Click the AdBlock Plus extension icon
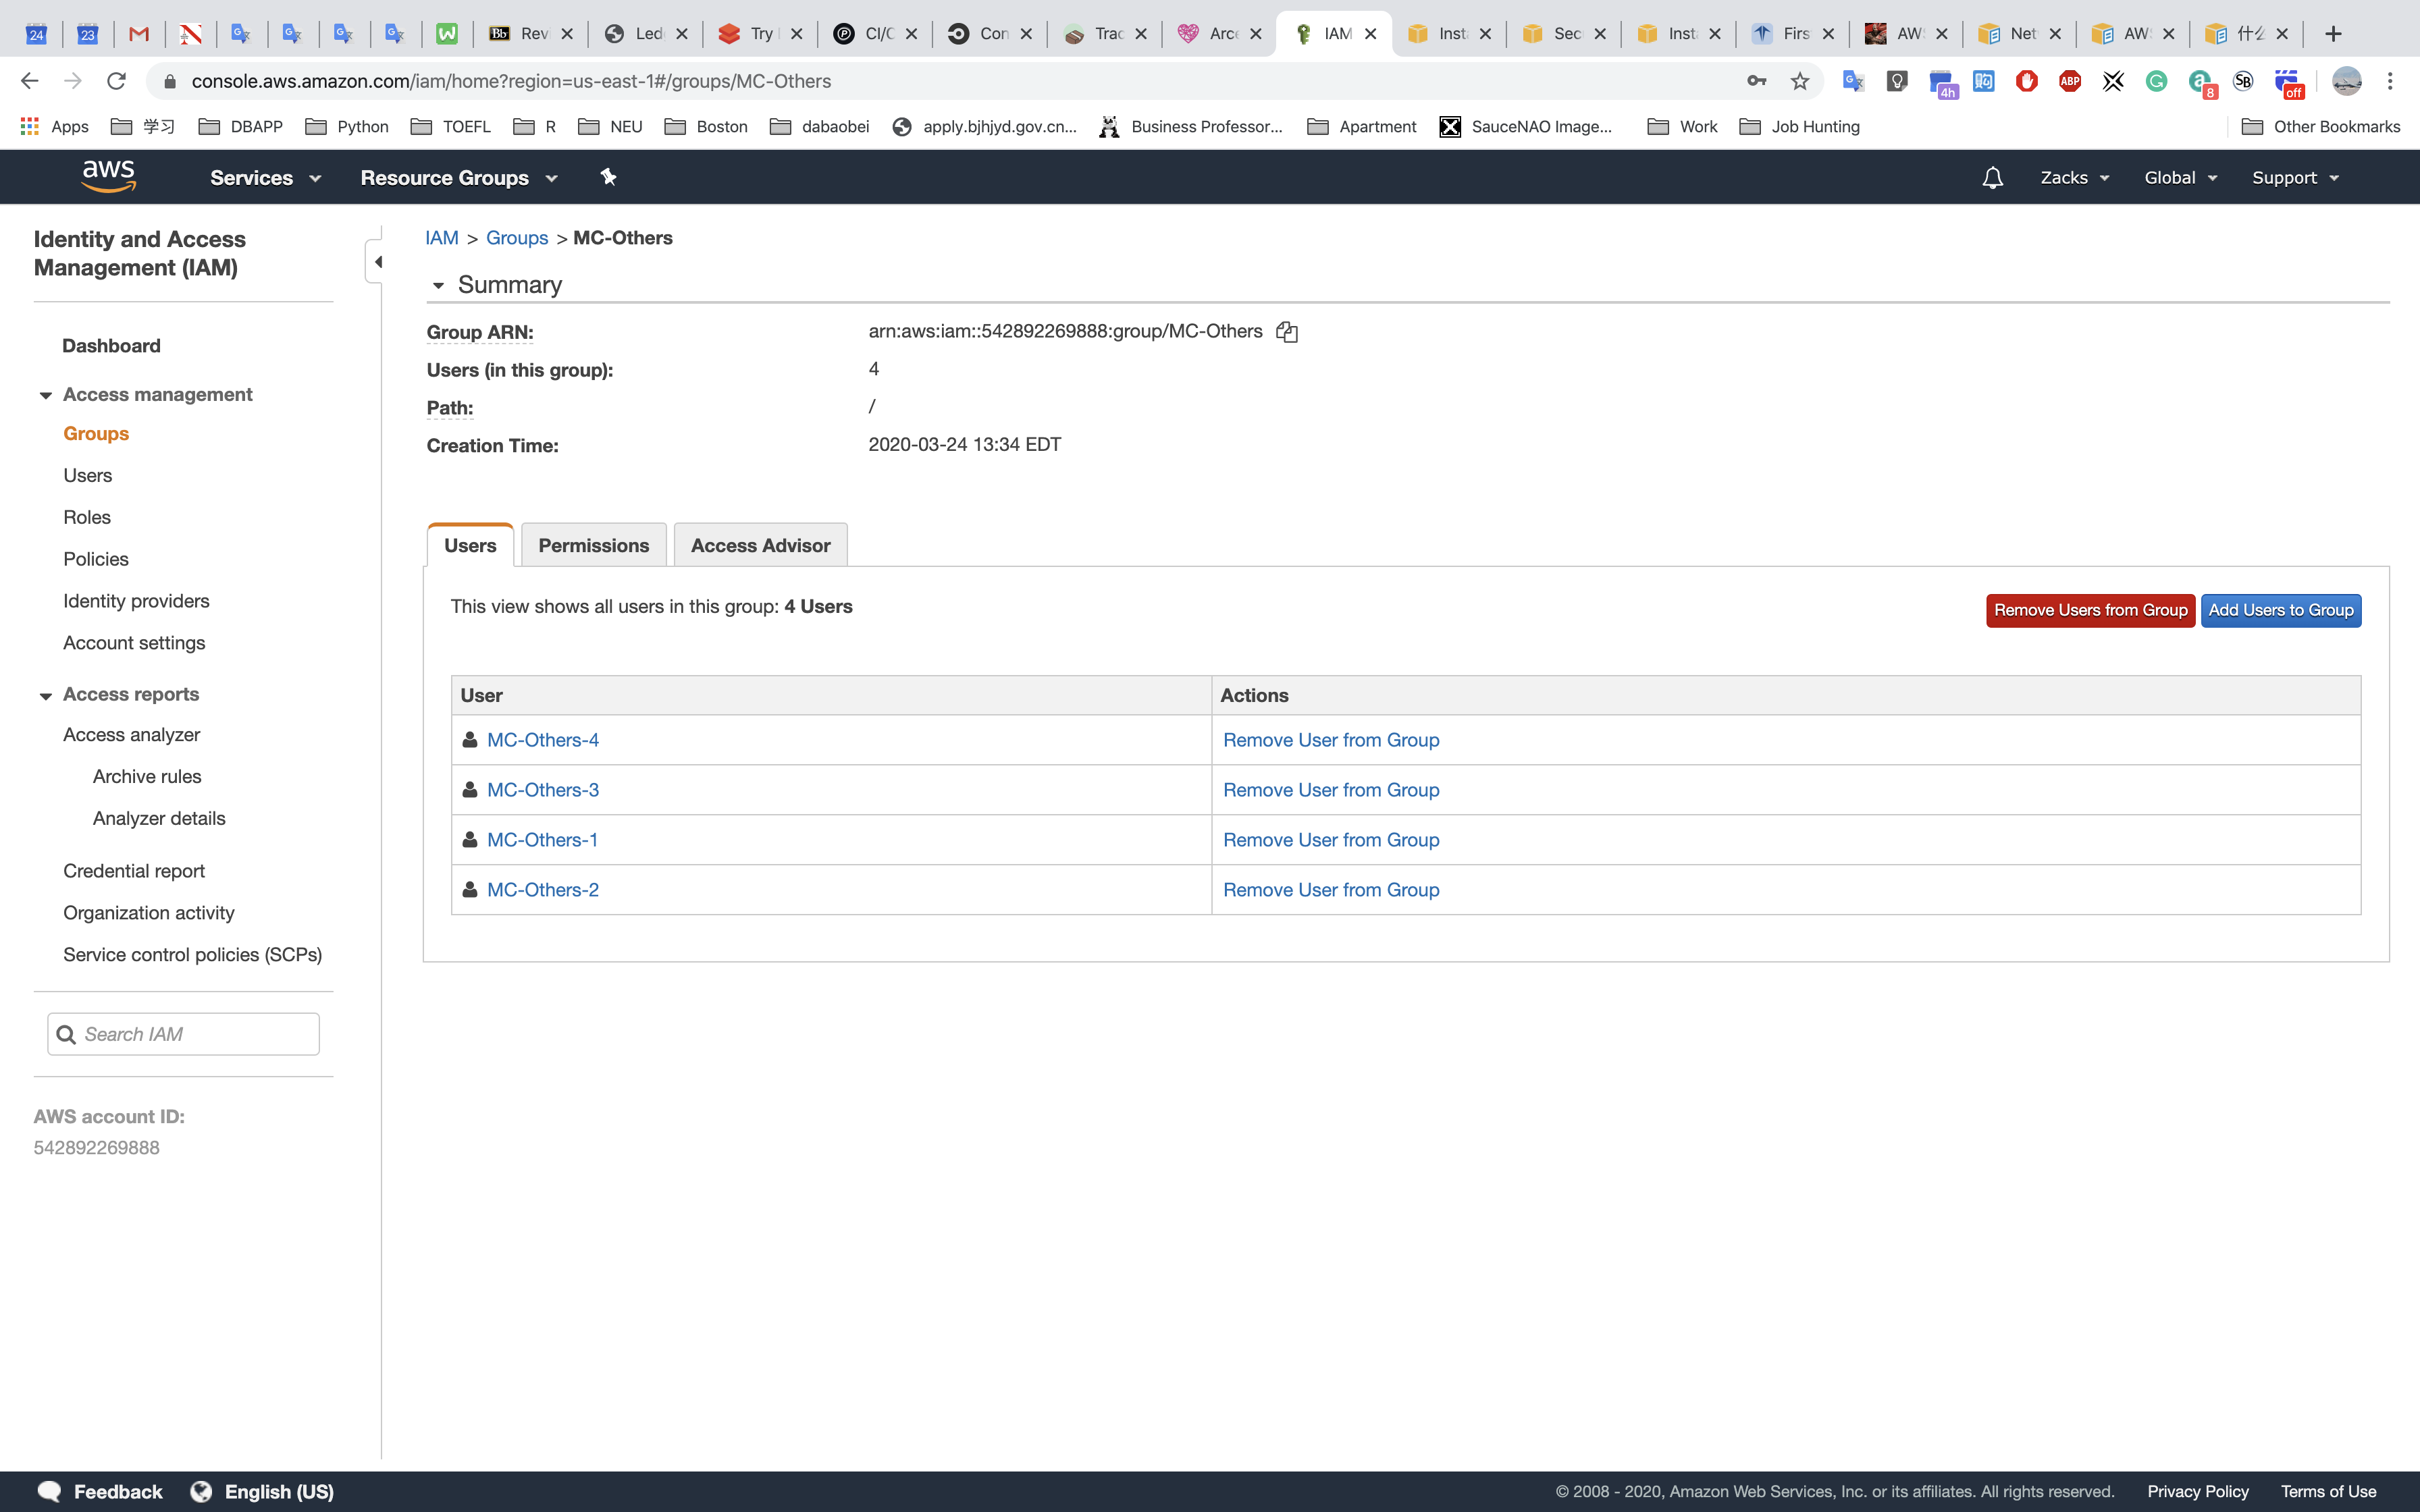 tap(2069, 81)
